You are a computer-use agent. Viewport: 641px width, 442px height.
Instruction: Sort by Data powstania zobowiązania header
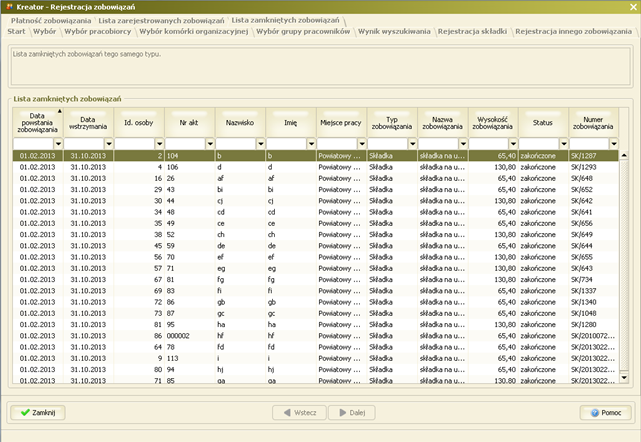point(38,123)
